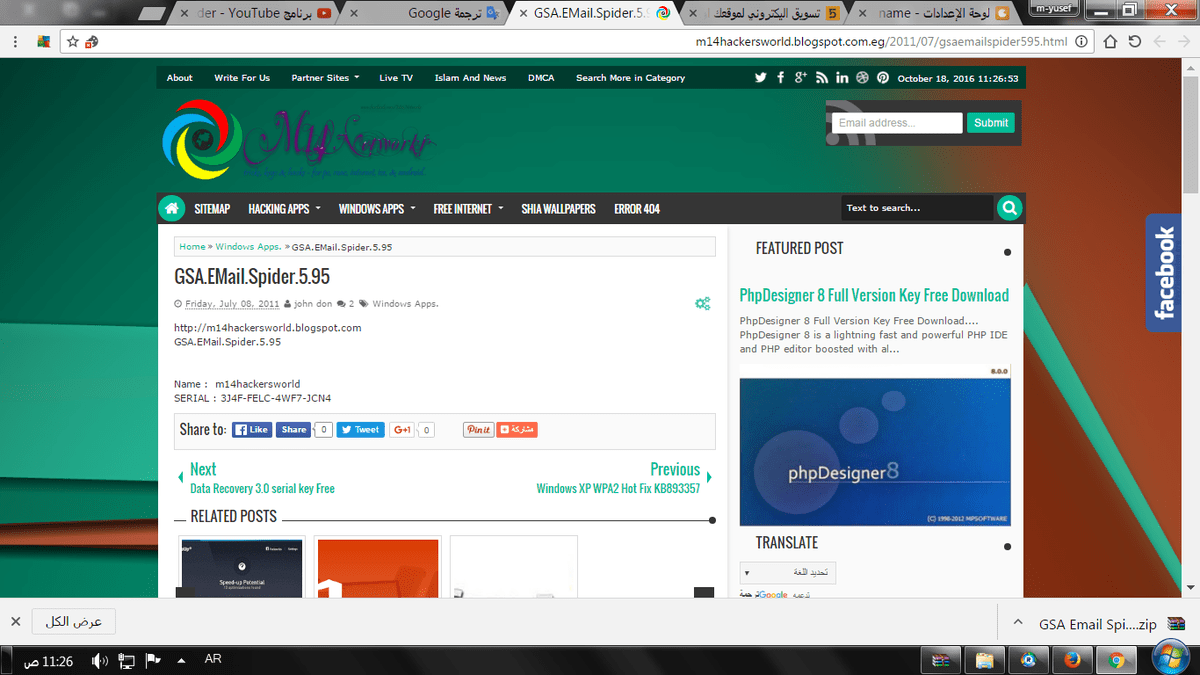Open PhpDesigner 8 featured post title

click(x=874, y=295)
